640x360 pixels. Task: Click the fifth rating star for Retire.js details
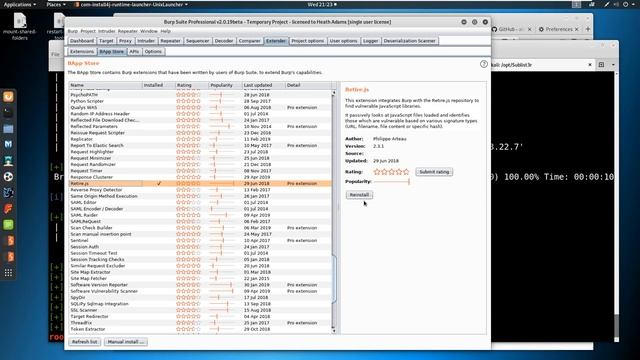(406, 172)
